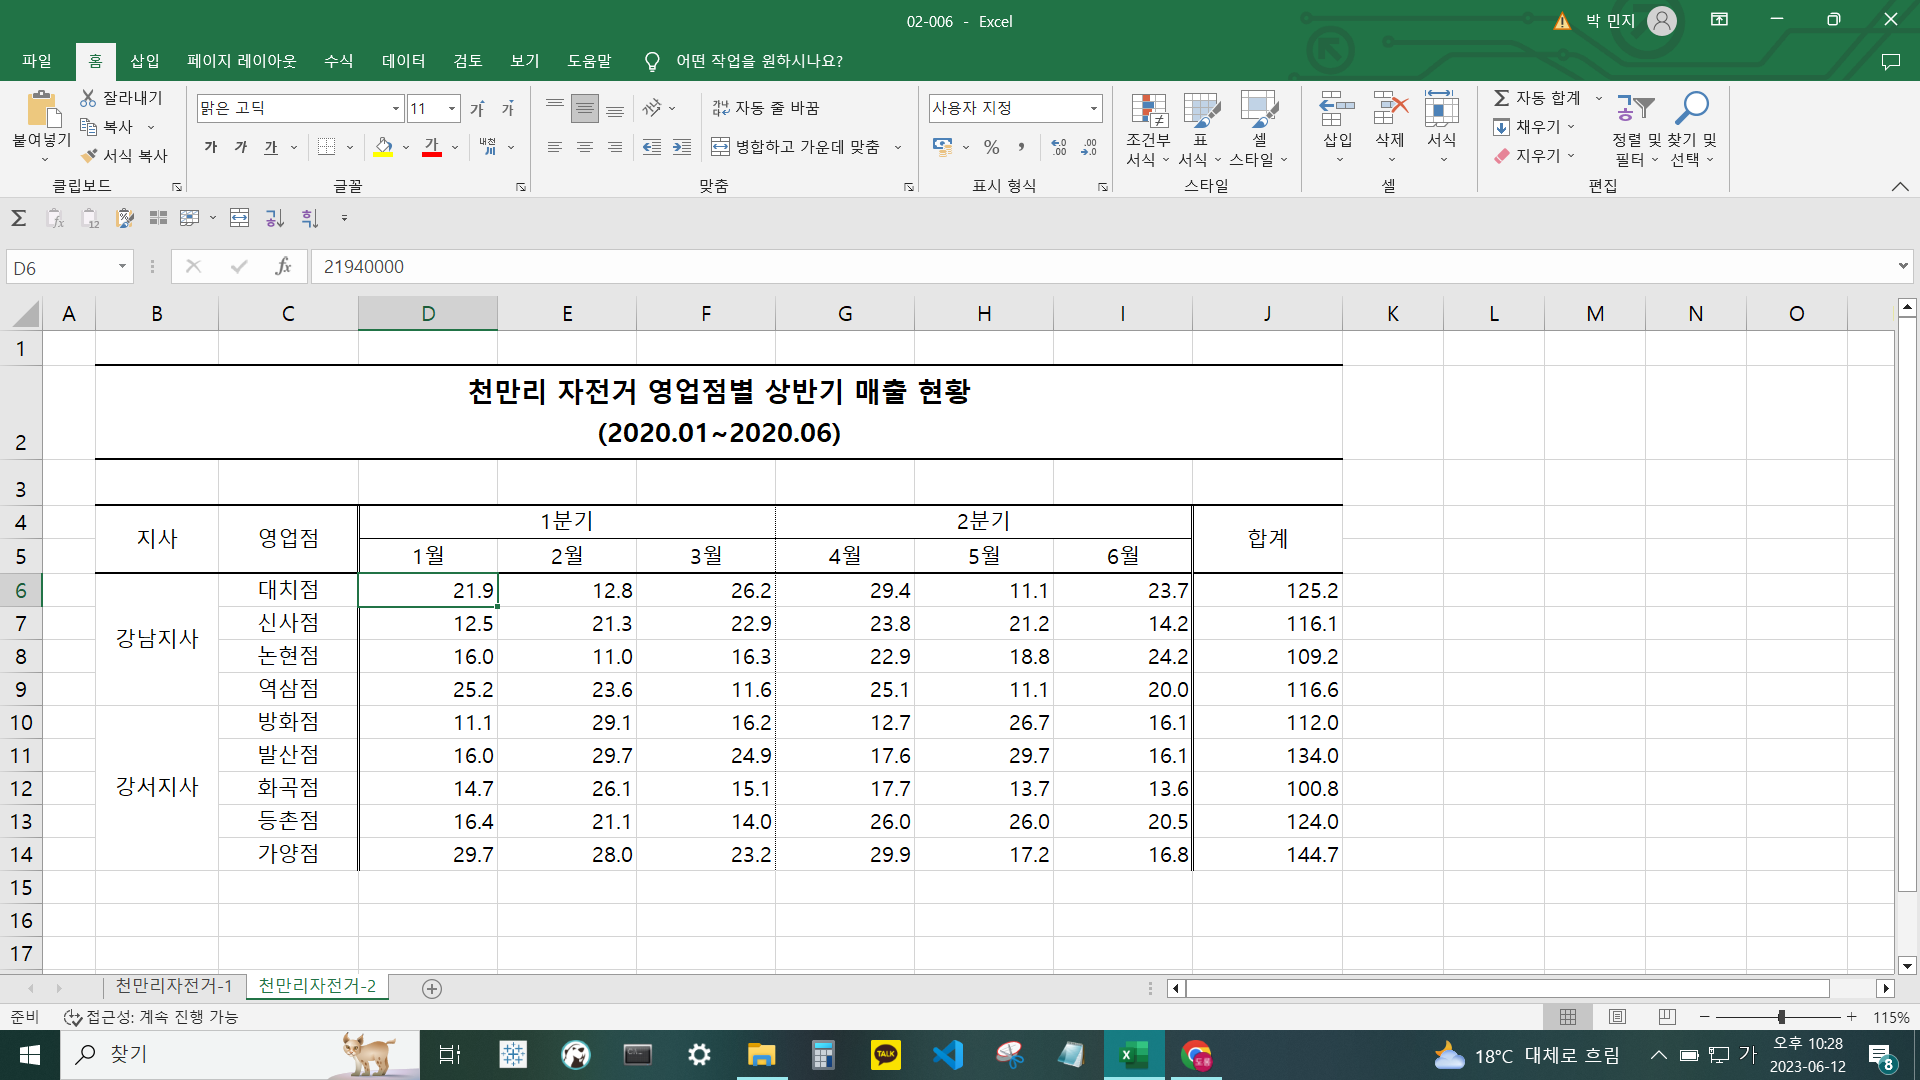The image size is (1920, 1080).
Task: Open 셀 스타일 cell styles gallery
Action: [1259, 129]
